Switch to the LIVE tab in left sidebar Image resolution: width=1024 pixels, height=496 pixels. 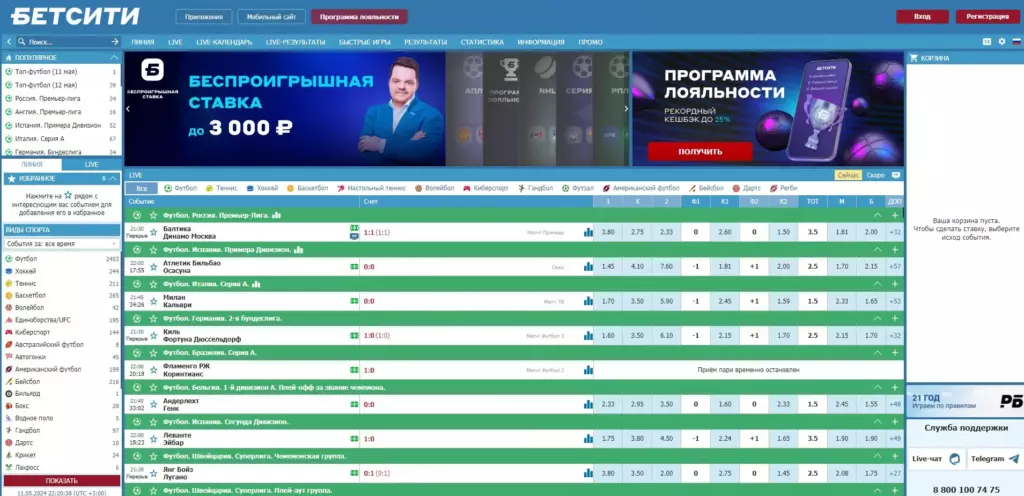pyautogui.click(x=91, y=164)
